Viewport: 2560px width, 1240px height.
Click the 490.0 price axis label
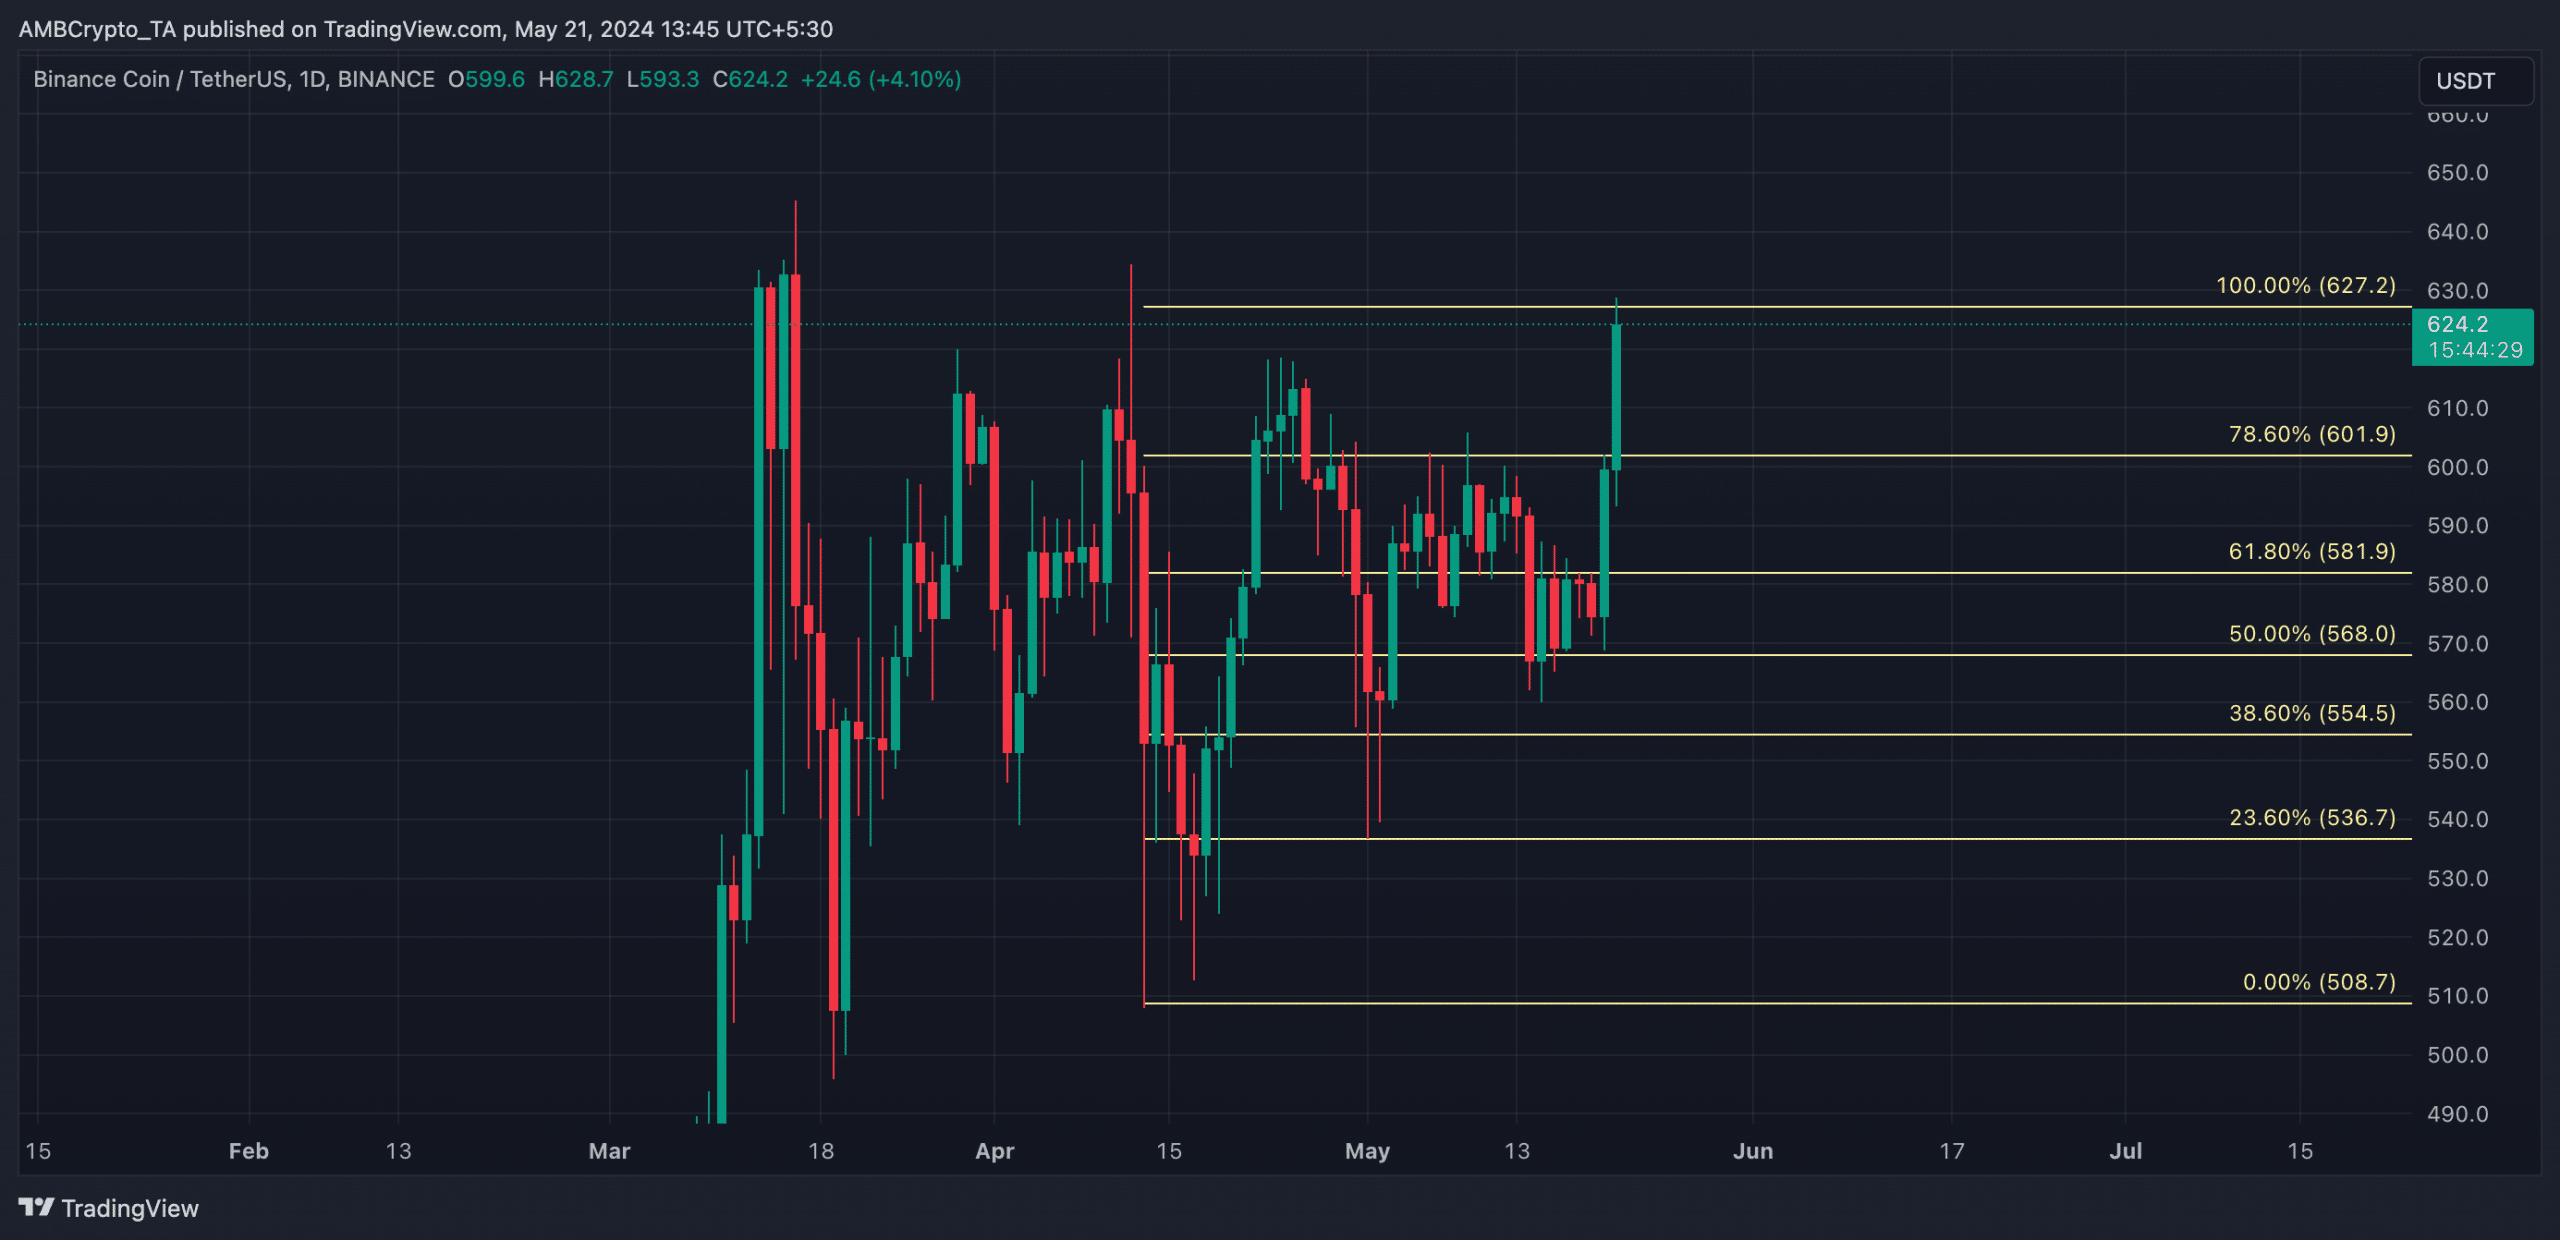tap(2458, 1113)
